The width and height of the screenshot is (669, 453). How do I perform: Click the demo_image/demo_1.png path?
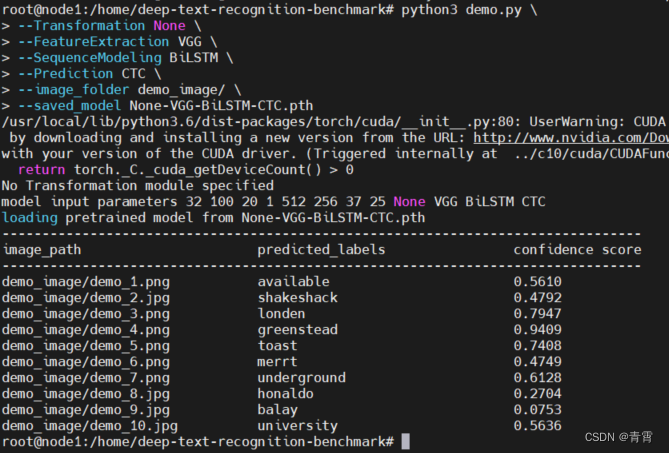tap(86, 282)
